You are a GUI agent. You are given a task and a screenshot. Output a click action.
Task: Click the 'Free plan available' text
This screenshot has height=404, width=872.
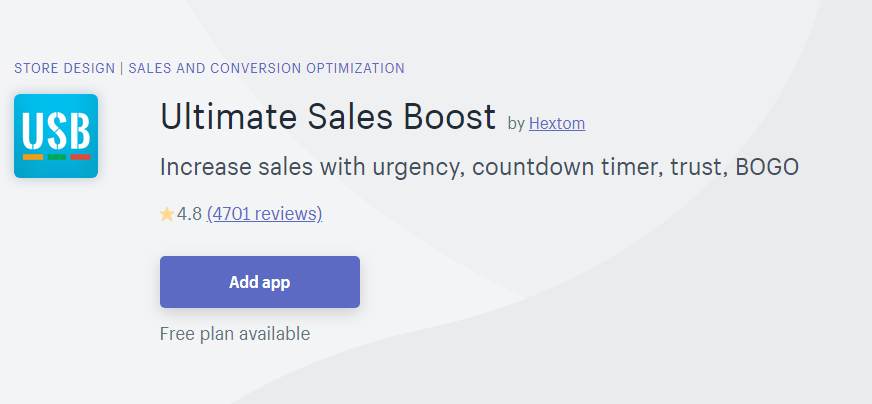[235, 334]
